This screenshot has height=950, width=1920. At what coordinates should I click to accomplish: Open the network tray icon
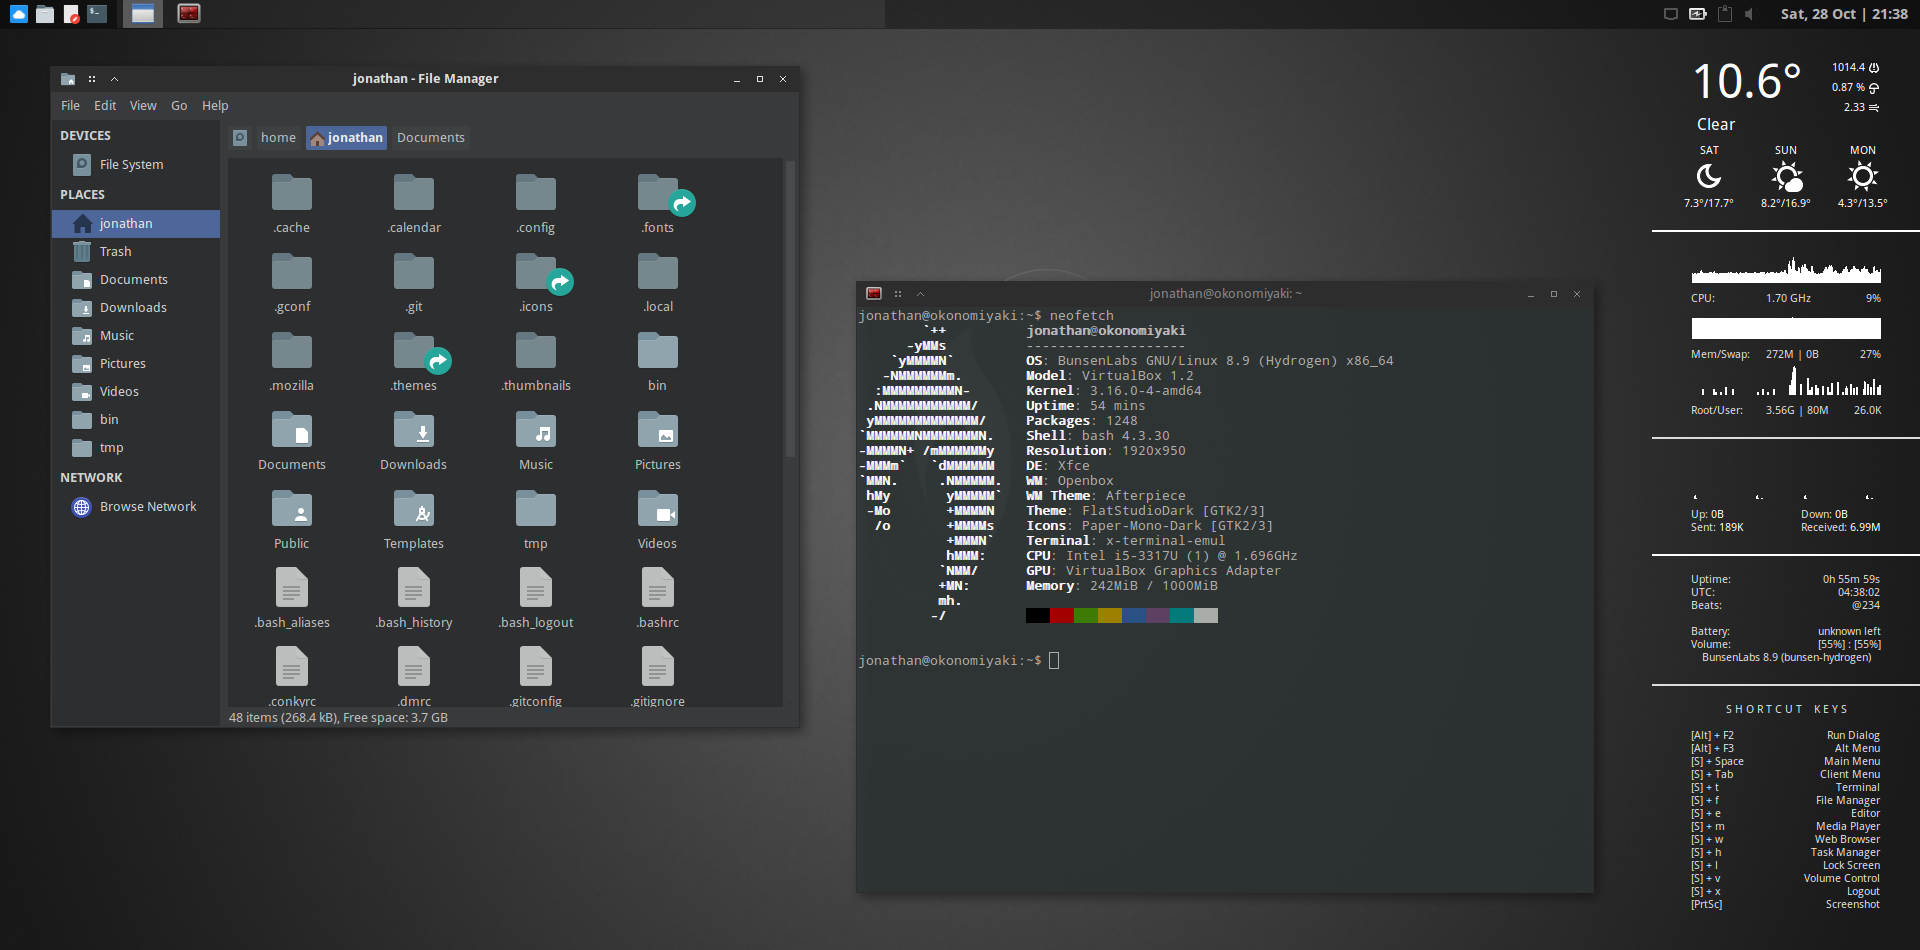point(1670,14)
